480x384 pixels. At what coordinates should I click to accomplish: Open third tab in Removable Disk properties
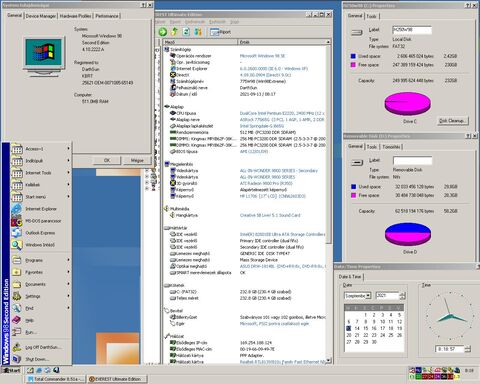click(391, 147)
